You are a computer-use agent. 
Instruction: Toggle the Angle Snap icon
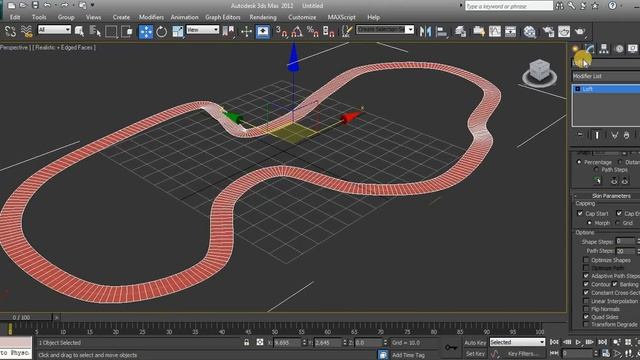pyautogui.click(x=297, y=31)
